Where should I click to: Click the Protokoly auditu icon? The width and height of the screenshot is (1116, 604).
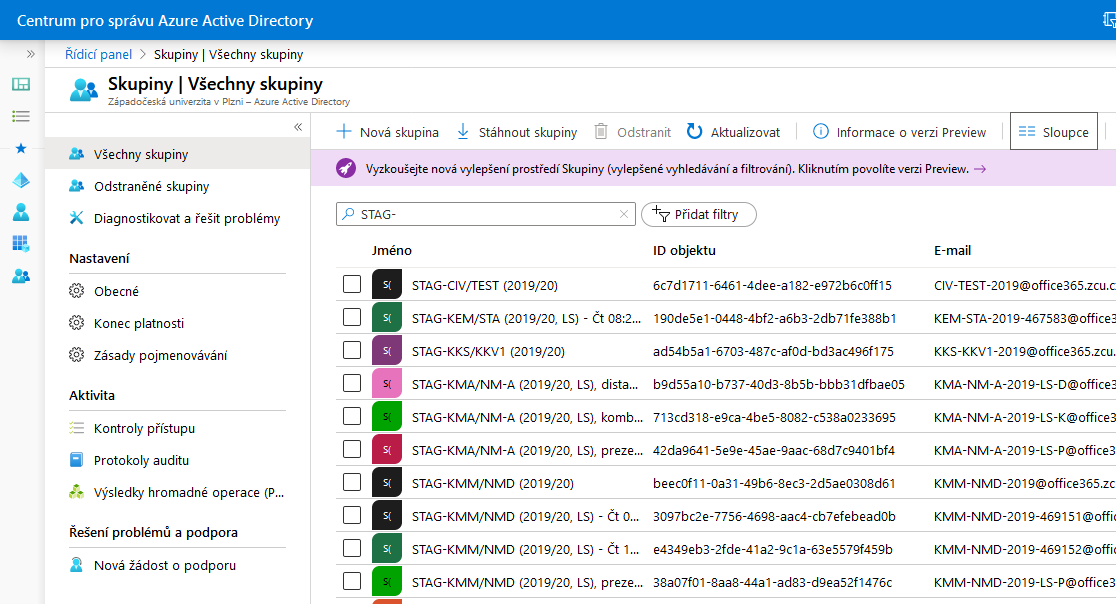pyautogui.click(x=76, y=460)
